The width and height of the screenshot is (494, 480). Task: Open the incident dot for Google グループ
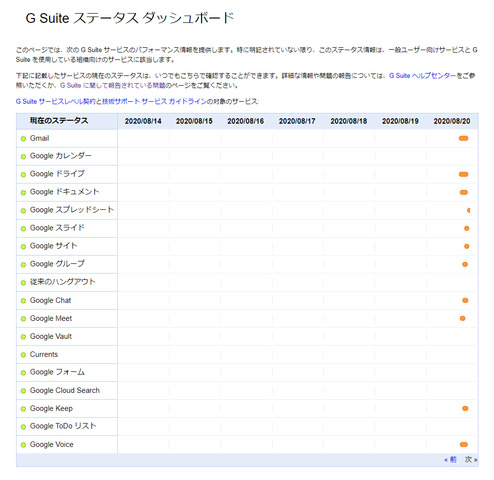465,264
